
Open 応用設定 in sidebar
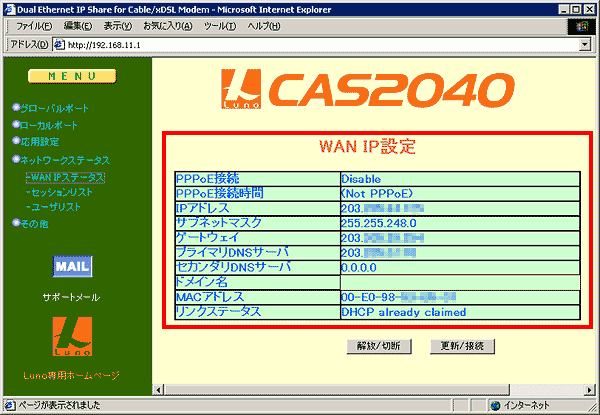click(40, 142)
